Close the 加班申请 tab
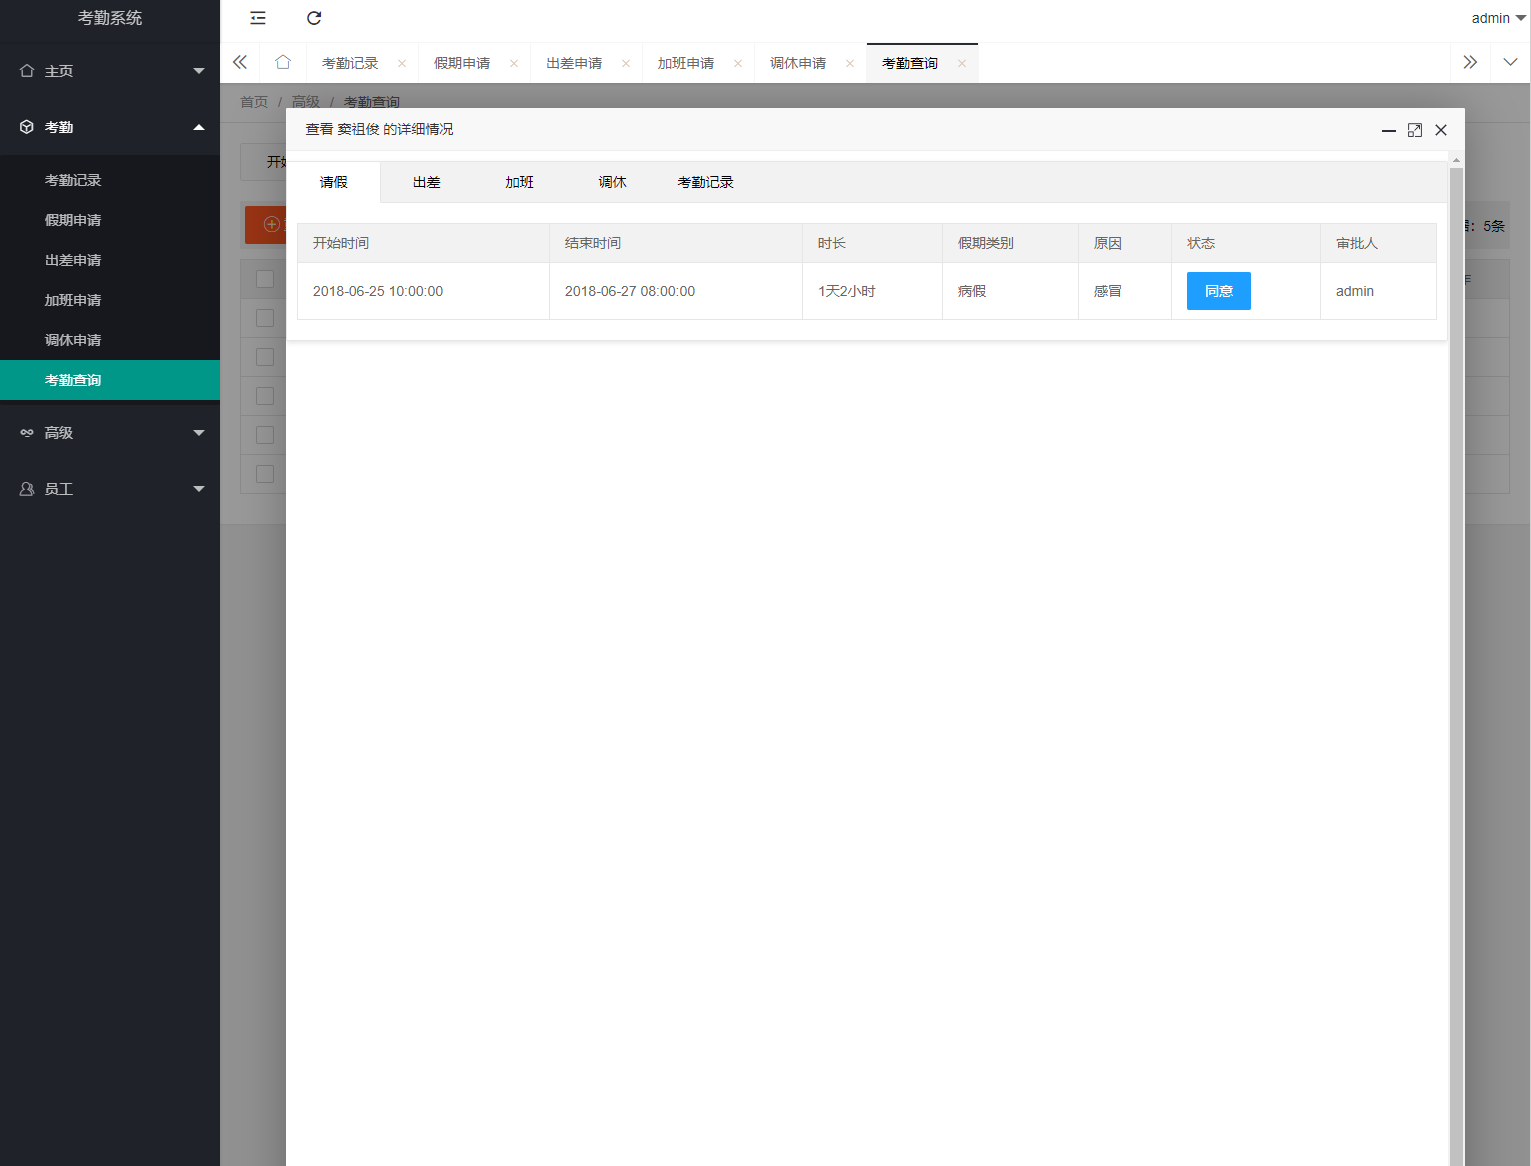 738,63
